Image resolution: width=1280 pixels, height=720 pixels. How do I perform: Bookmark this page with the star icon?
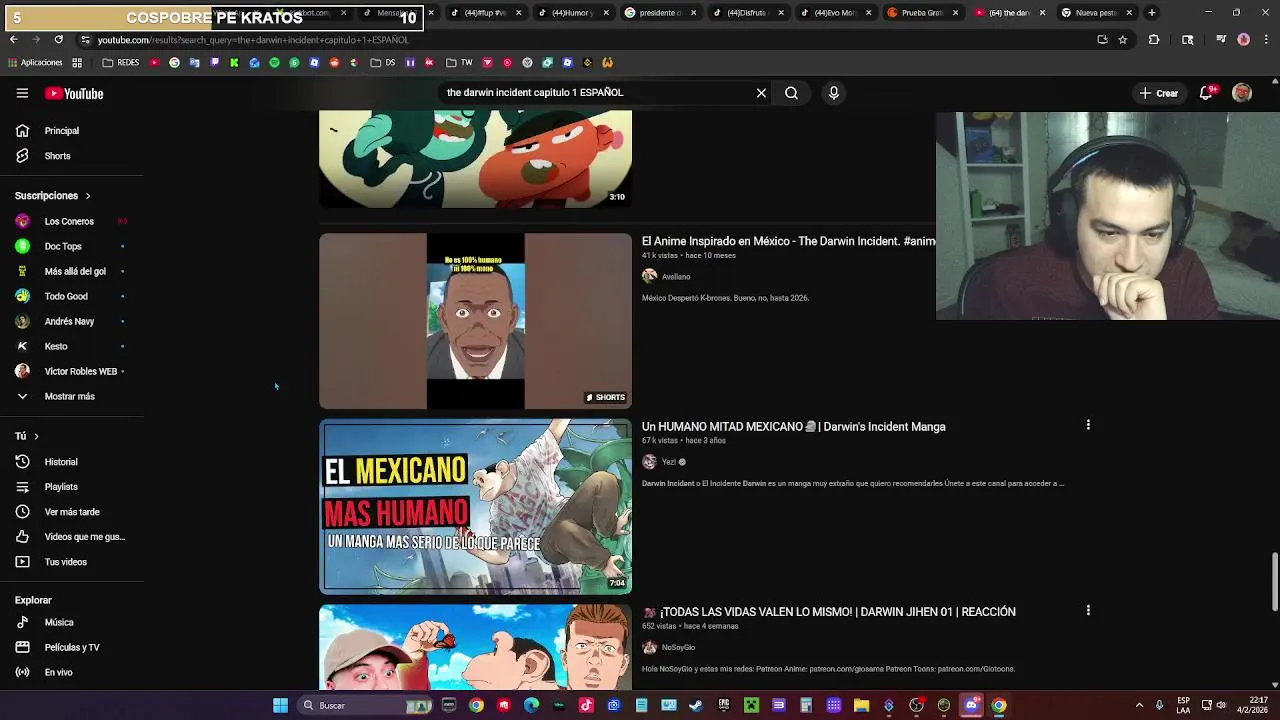pyautogui.click(x=1123, y=39)
